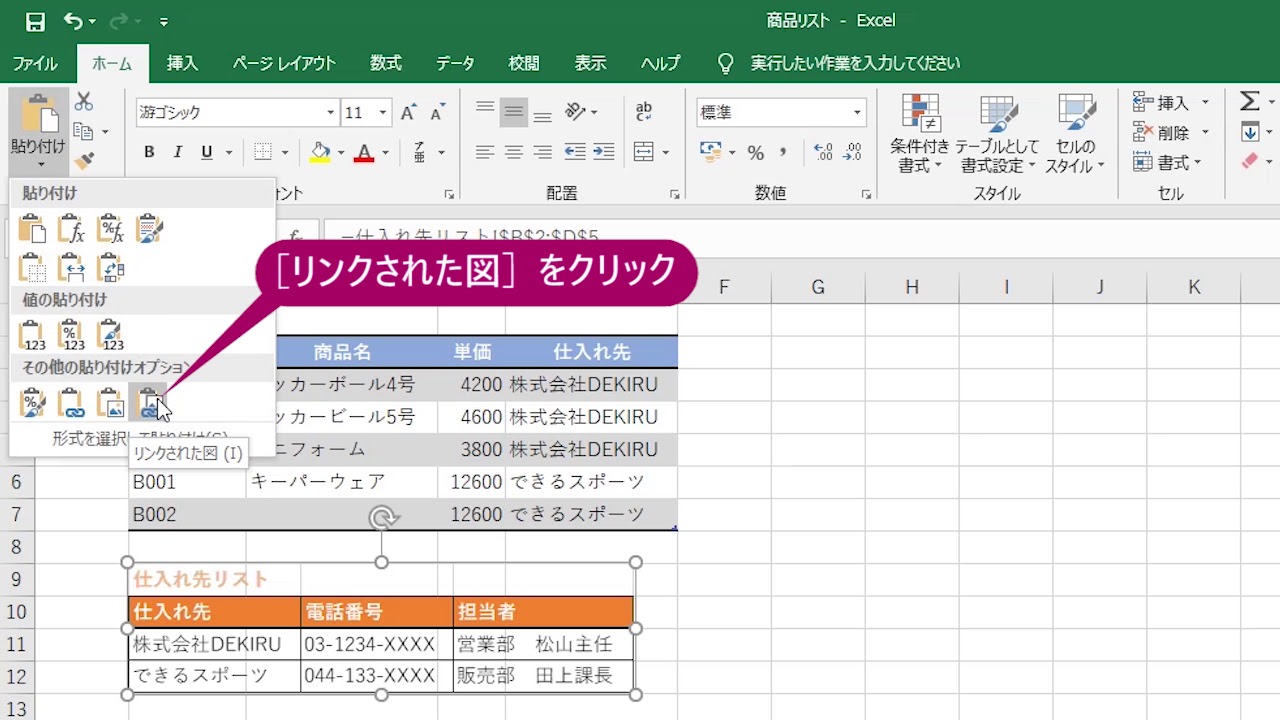Select the Paste Formulas (fx) option
The image size is (1280, 720).
click(71, 229)
